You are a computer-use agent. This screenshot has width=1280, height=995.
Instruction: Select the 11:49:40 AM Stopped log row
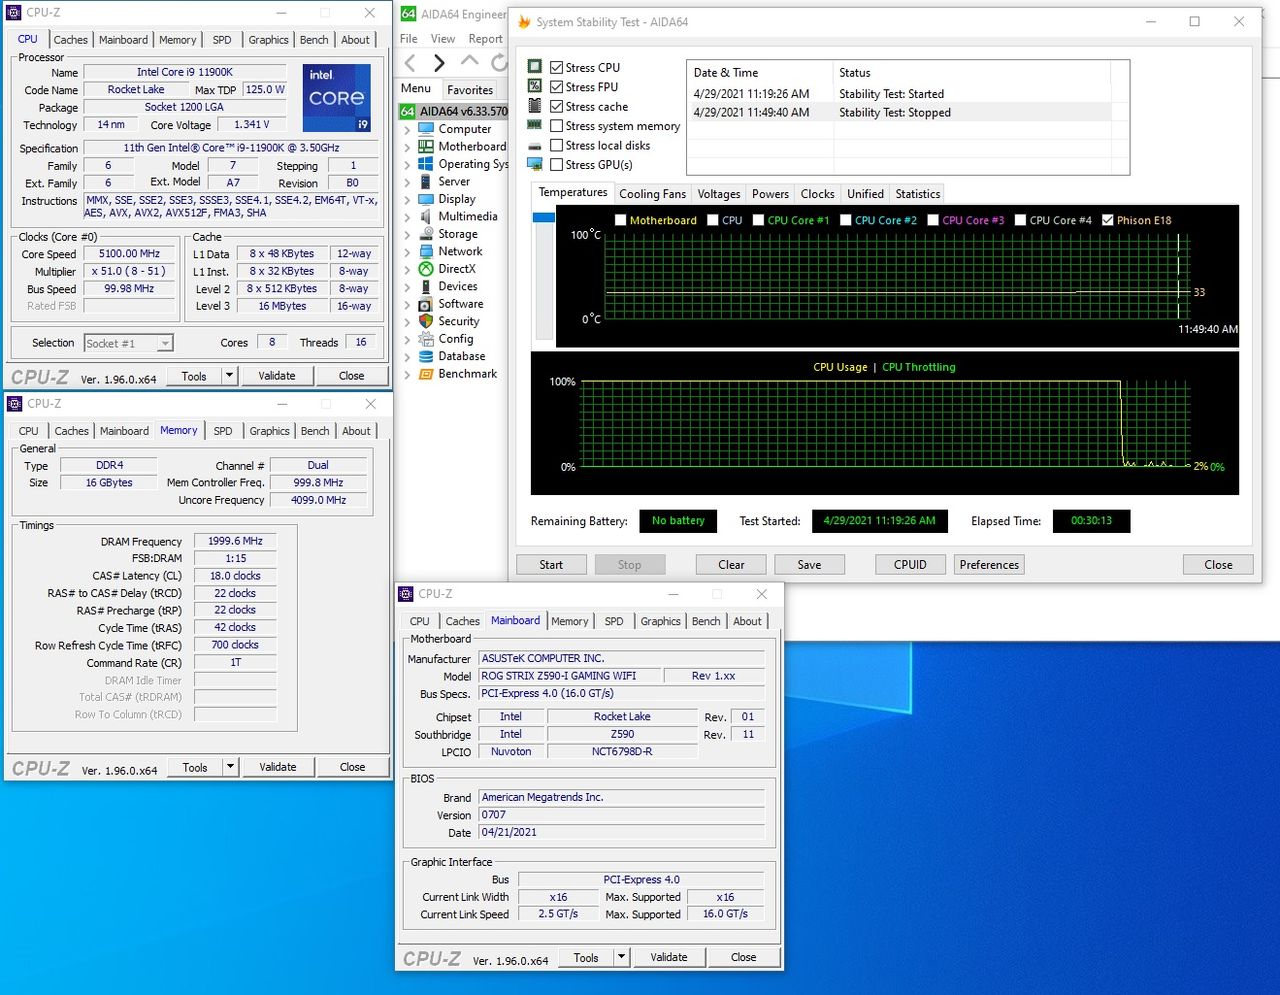900,113
